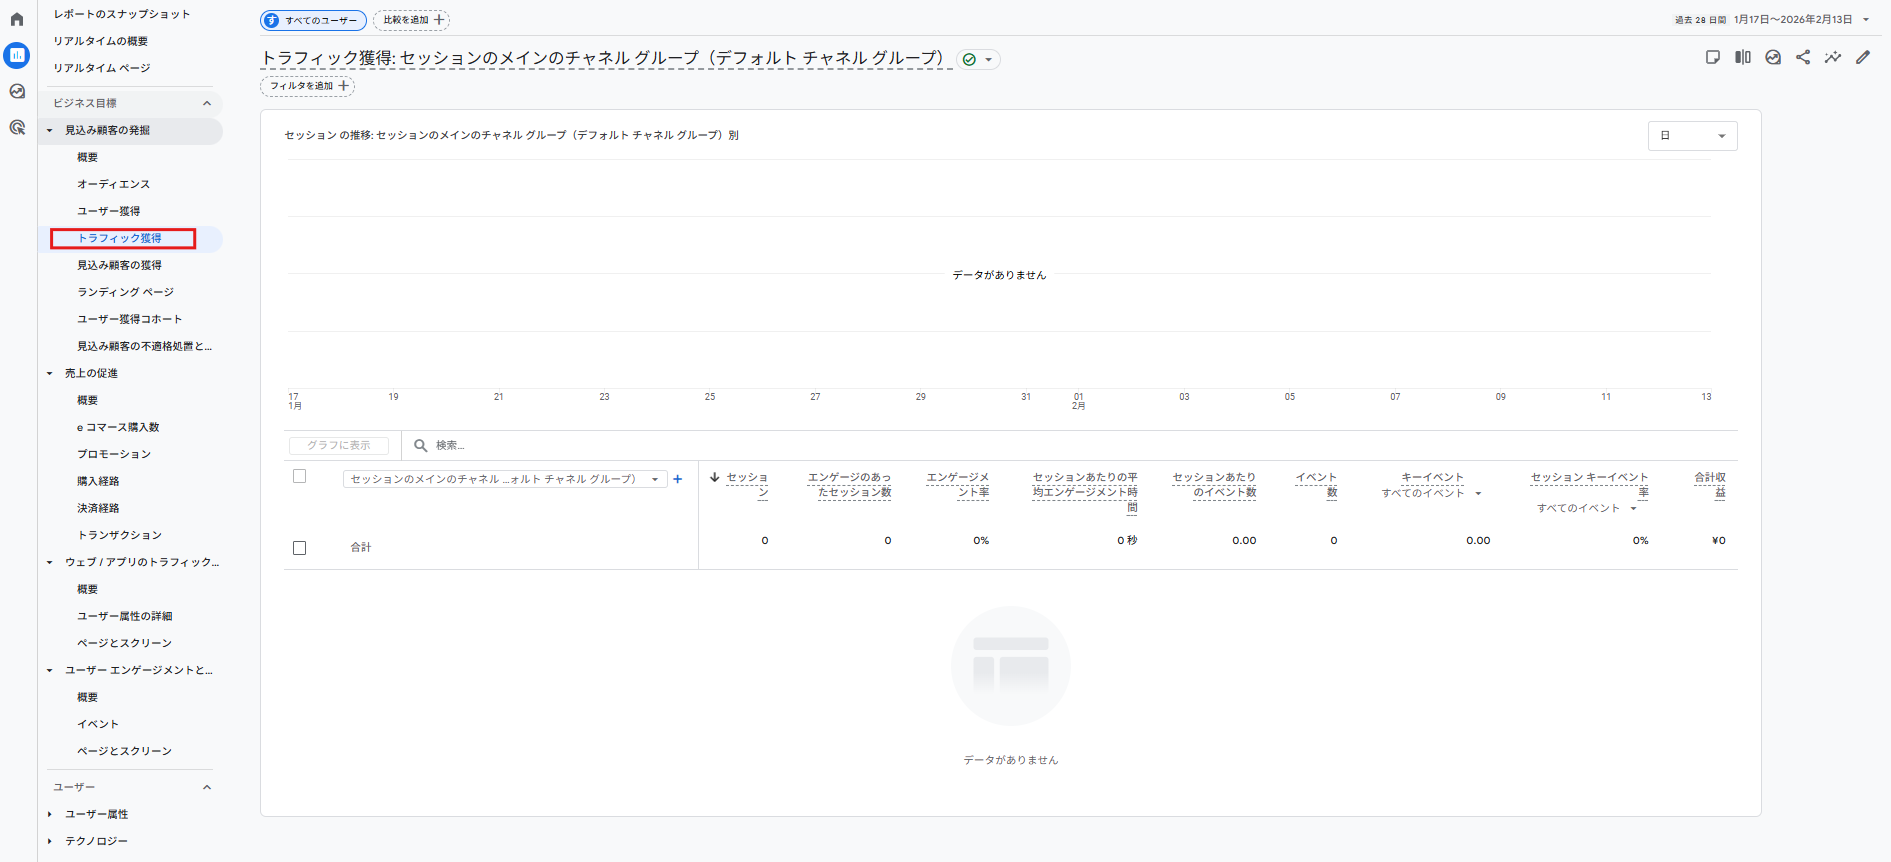Open the 日 granularity dropdown
Viewport: 1891px width, 862px height.
[1692, 136]
